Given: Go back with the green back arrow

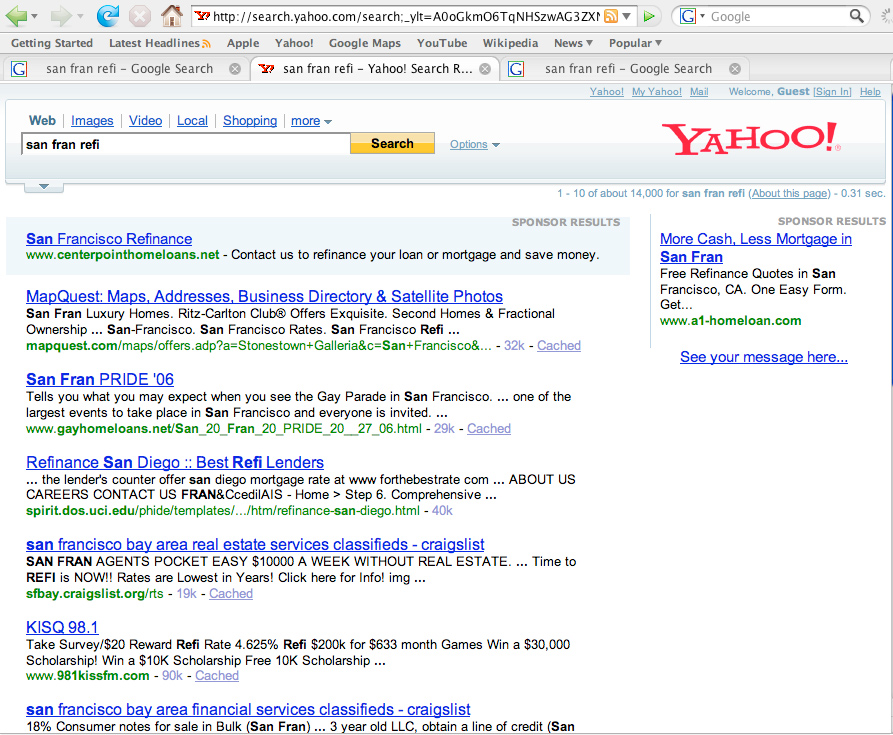Looking at the screenshot, I should (16, 16).
